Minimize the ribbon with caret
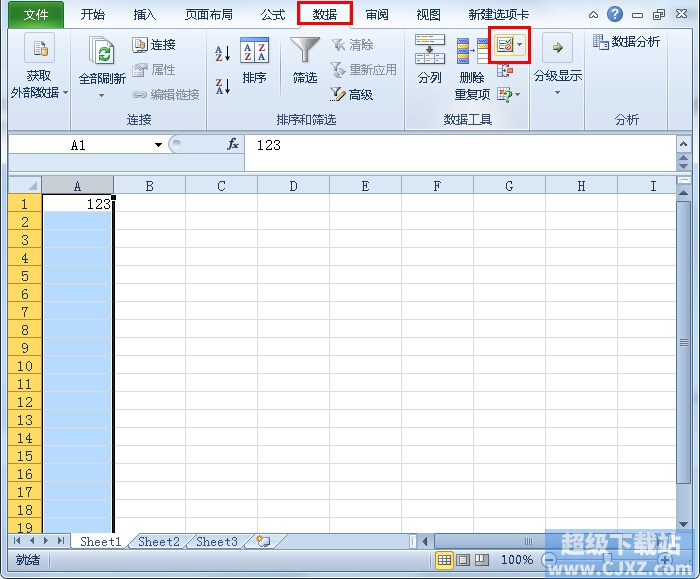The height and width of the screenshot is (579, 700). [593, 15]
